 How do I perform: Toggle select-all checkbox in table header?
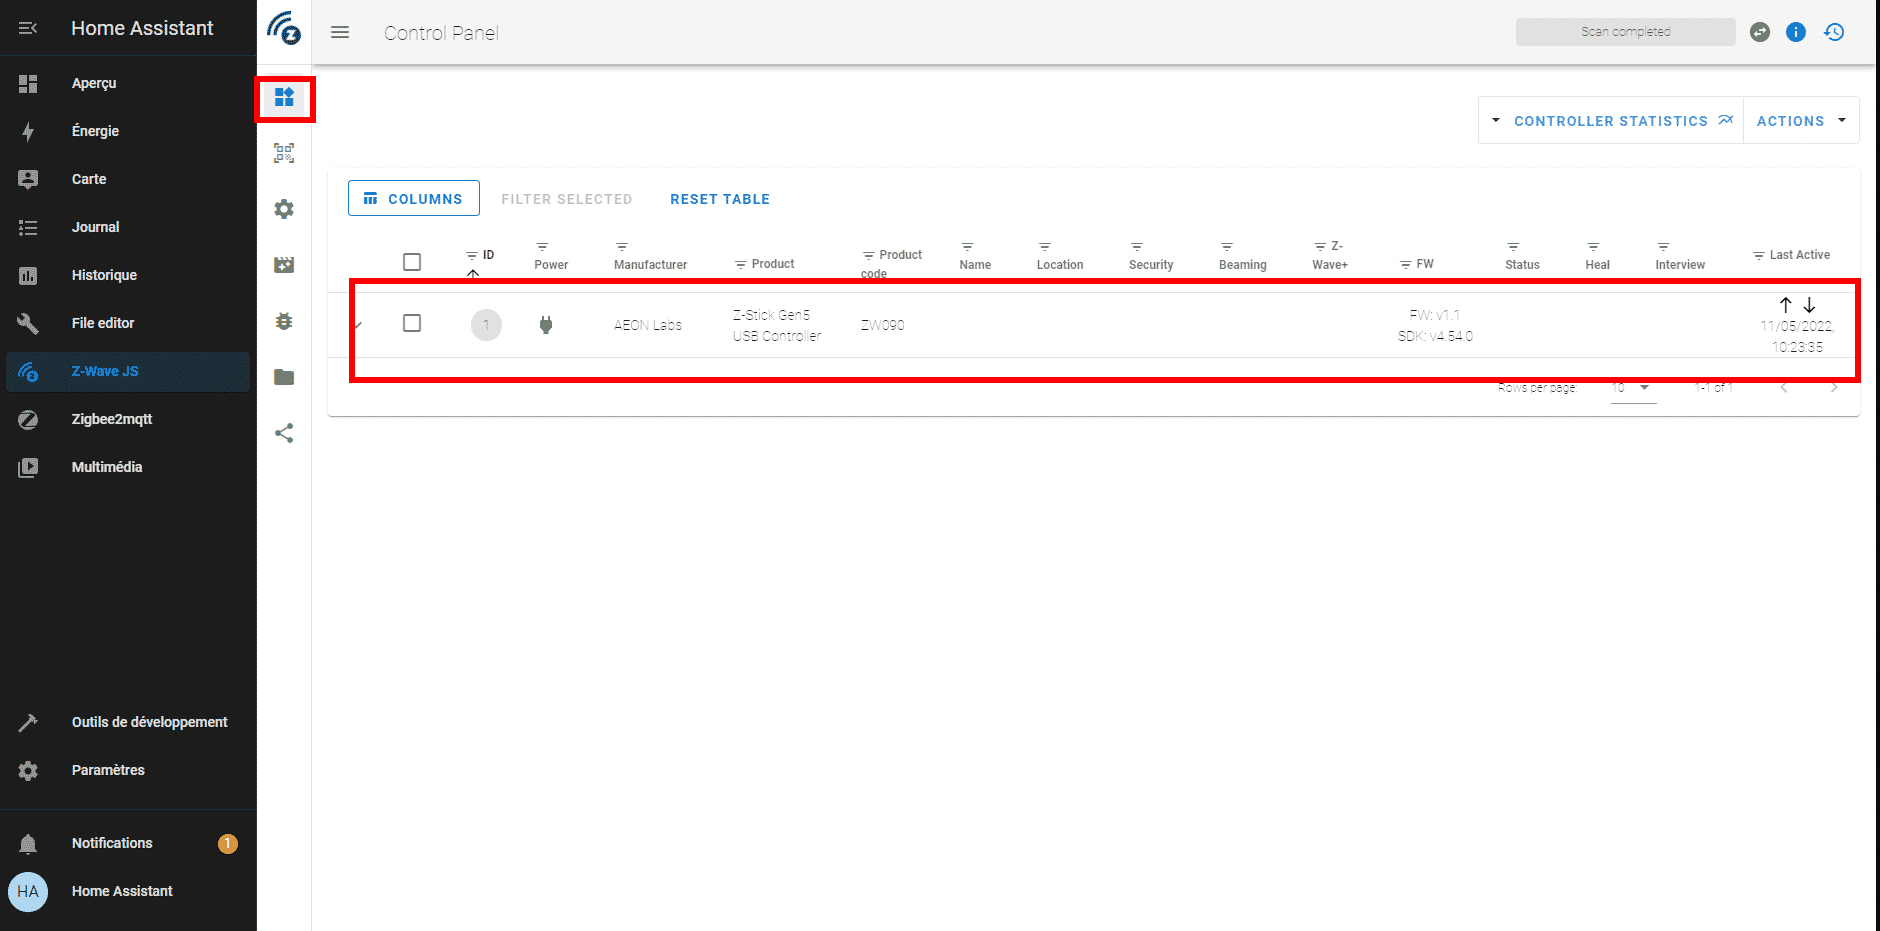tap(412, 262)
